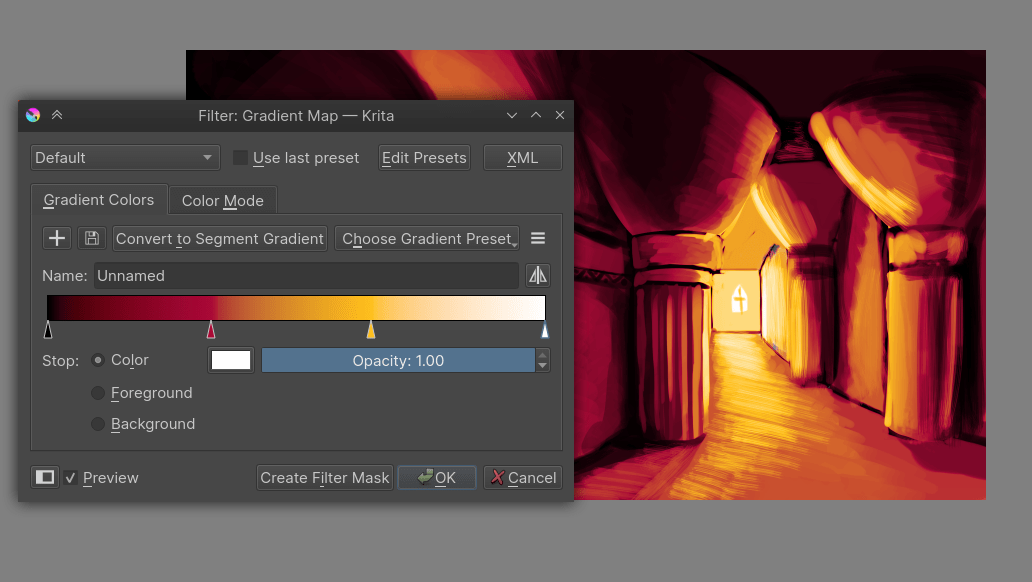
Task: Collapse the dialog with the shade icon
Action: pos(57,114)
